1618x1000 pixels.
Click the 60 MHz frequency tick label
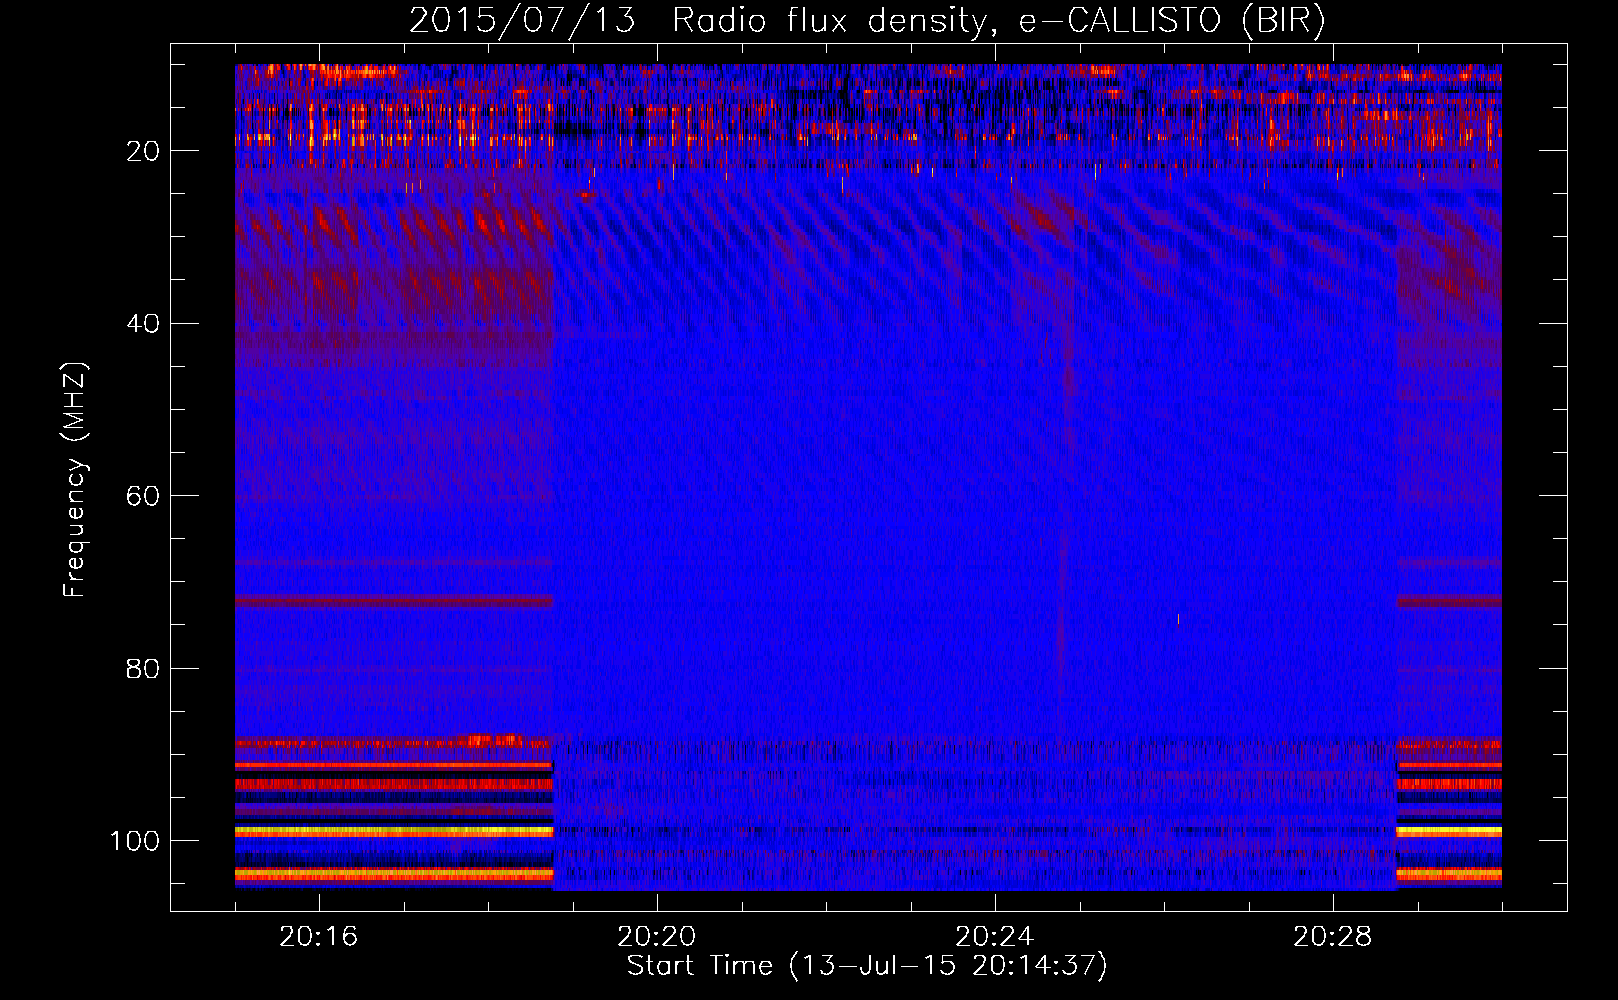(x=143, y=496)
